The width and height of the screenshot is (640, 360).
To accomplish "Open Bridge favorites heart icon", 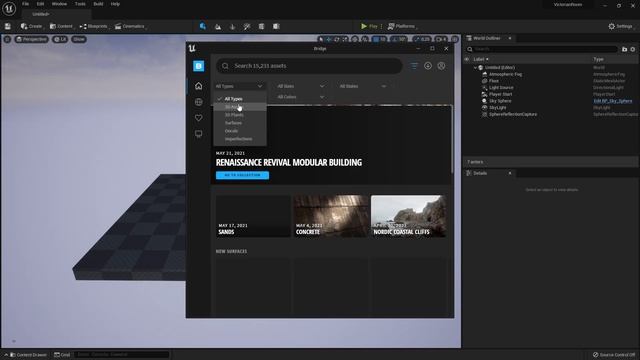I will 198,118.
